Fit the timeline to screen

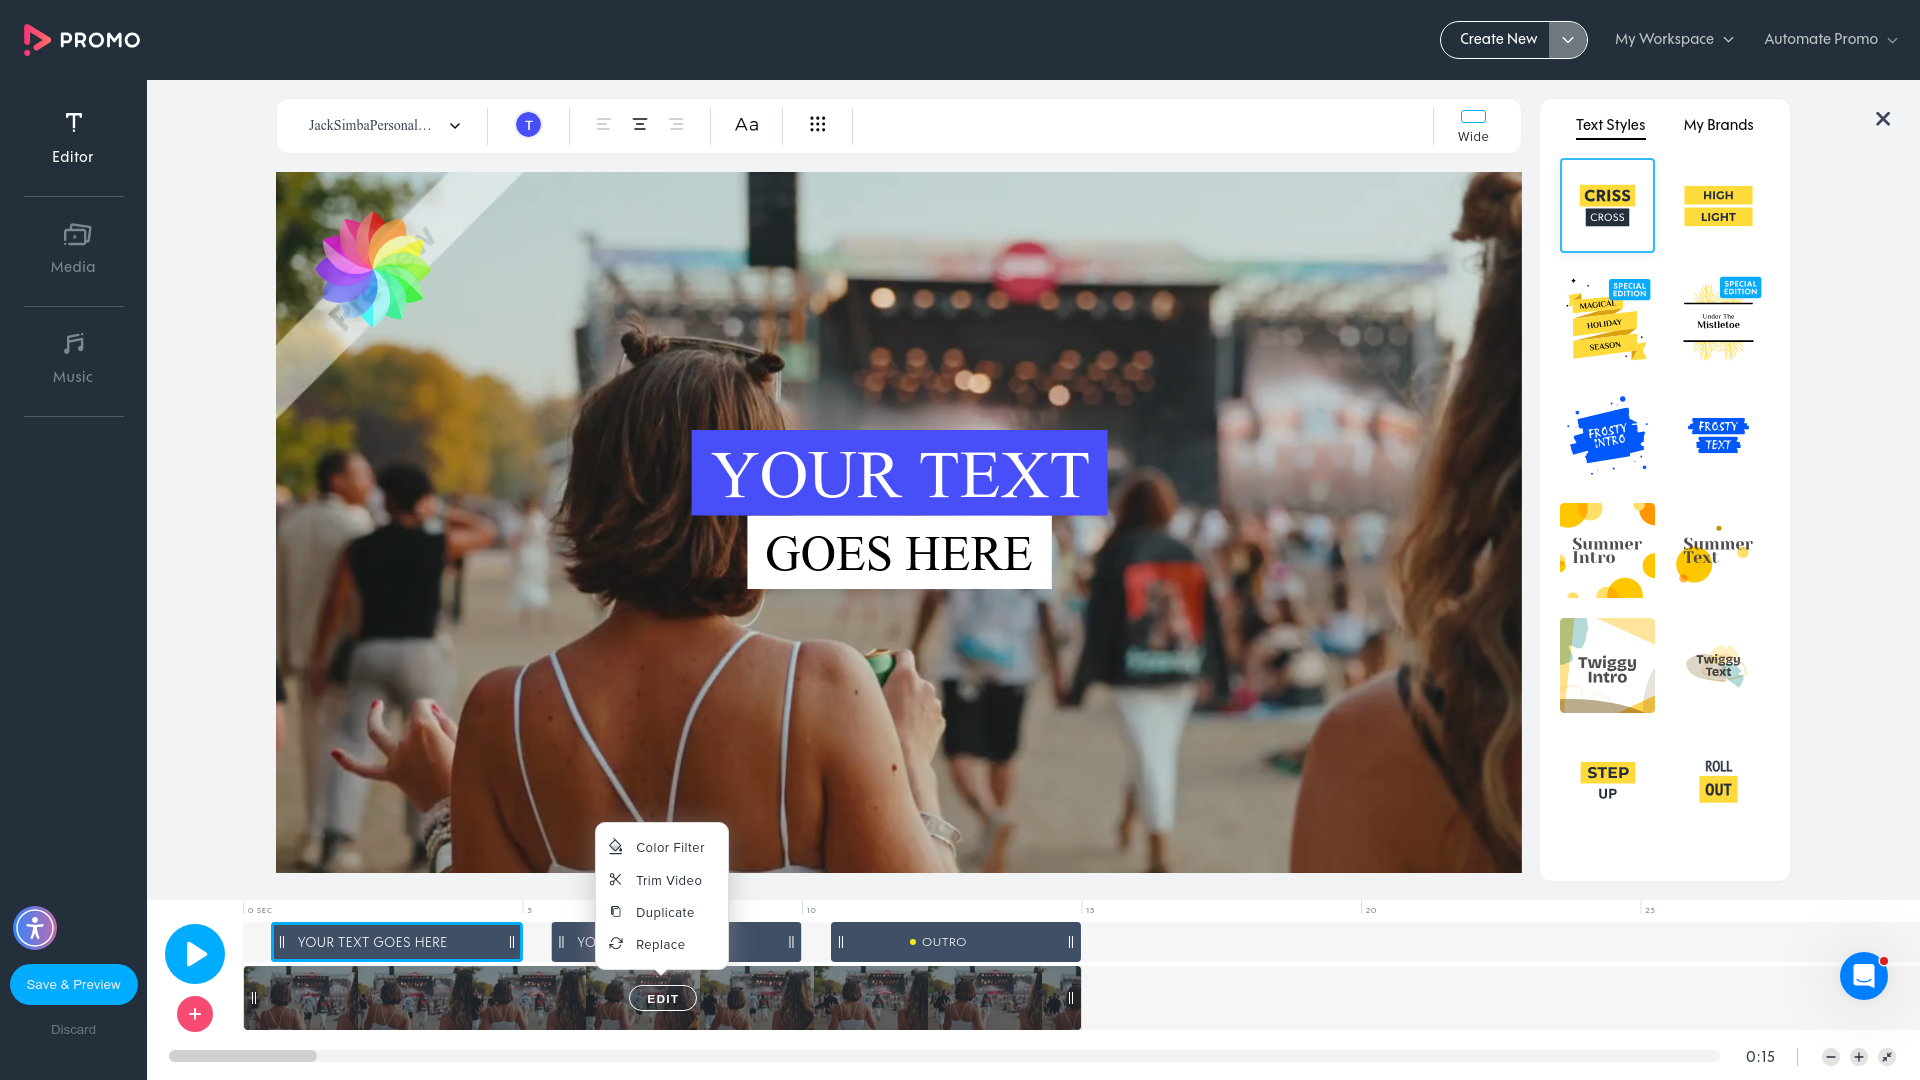(x=1887, y=1057)
